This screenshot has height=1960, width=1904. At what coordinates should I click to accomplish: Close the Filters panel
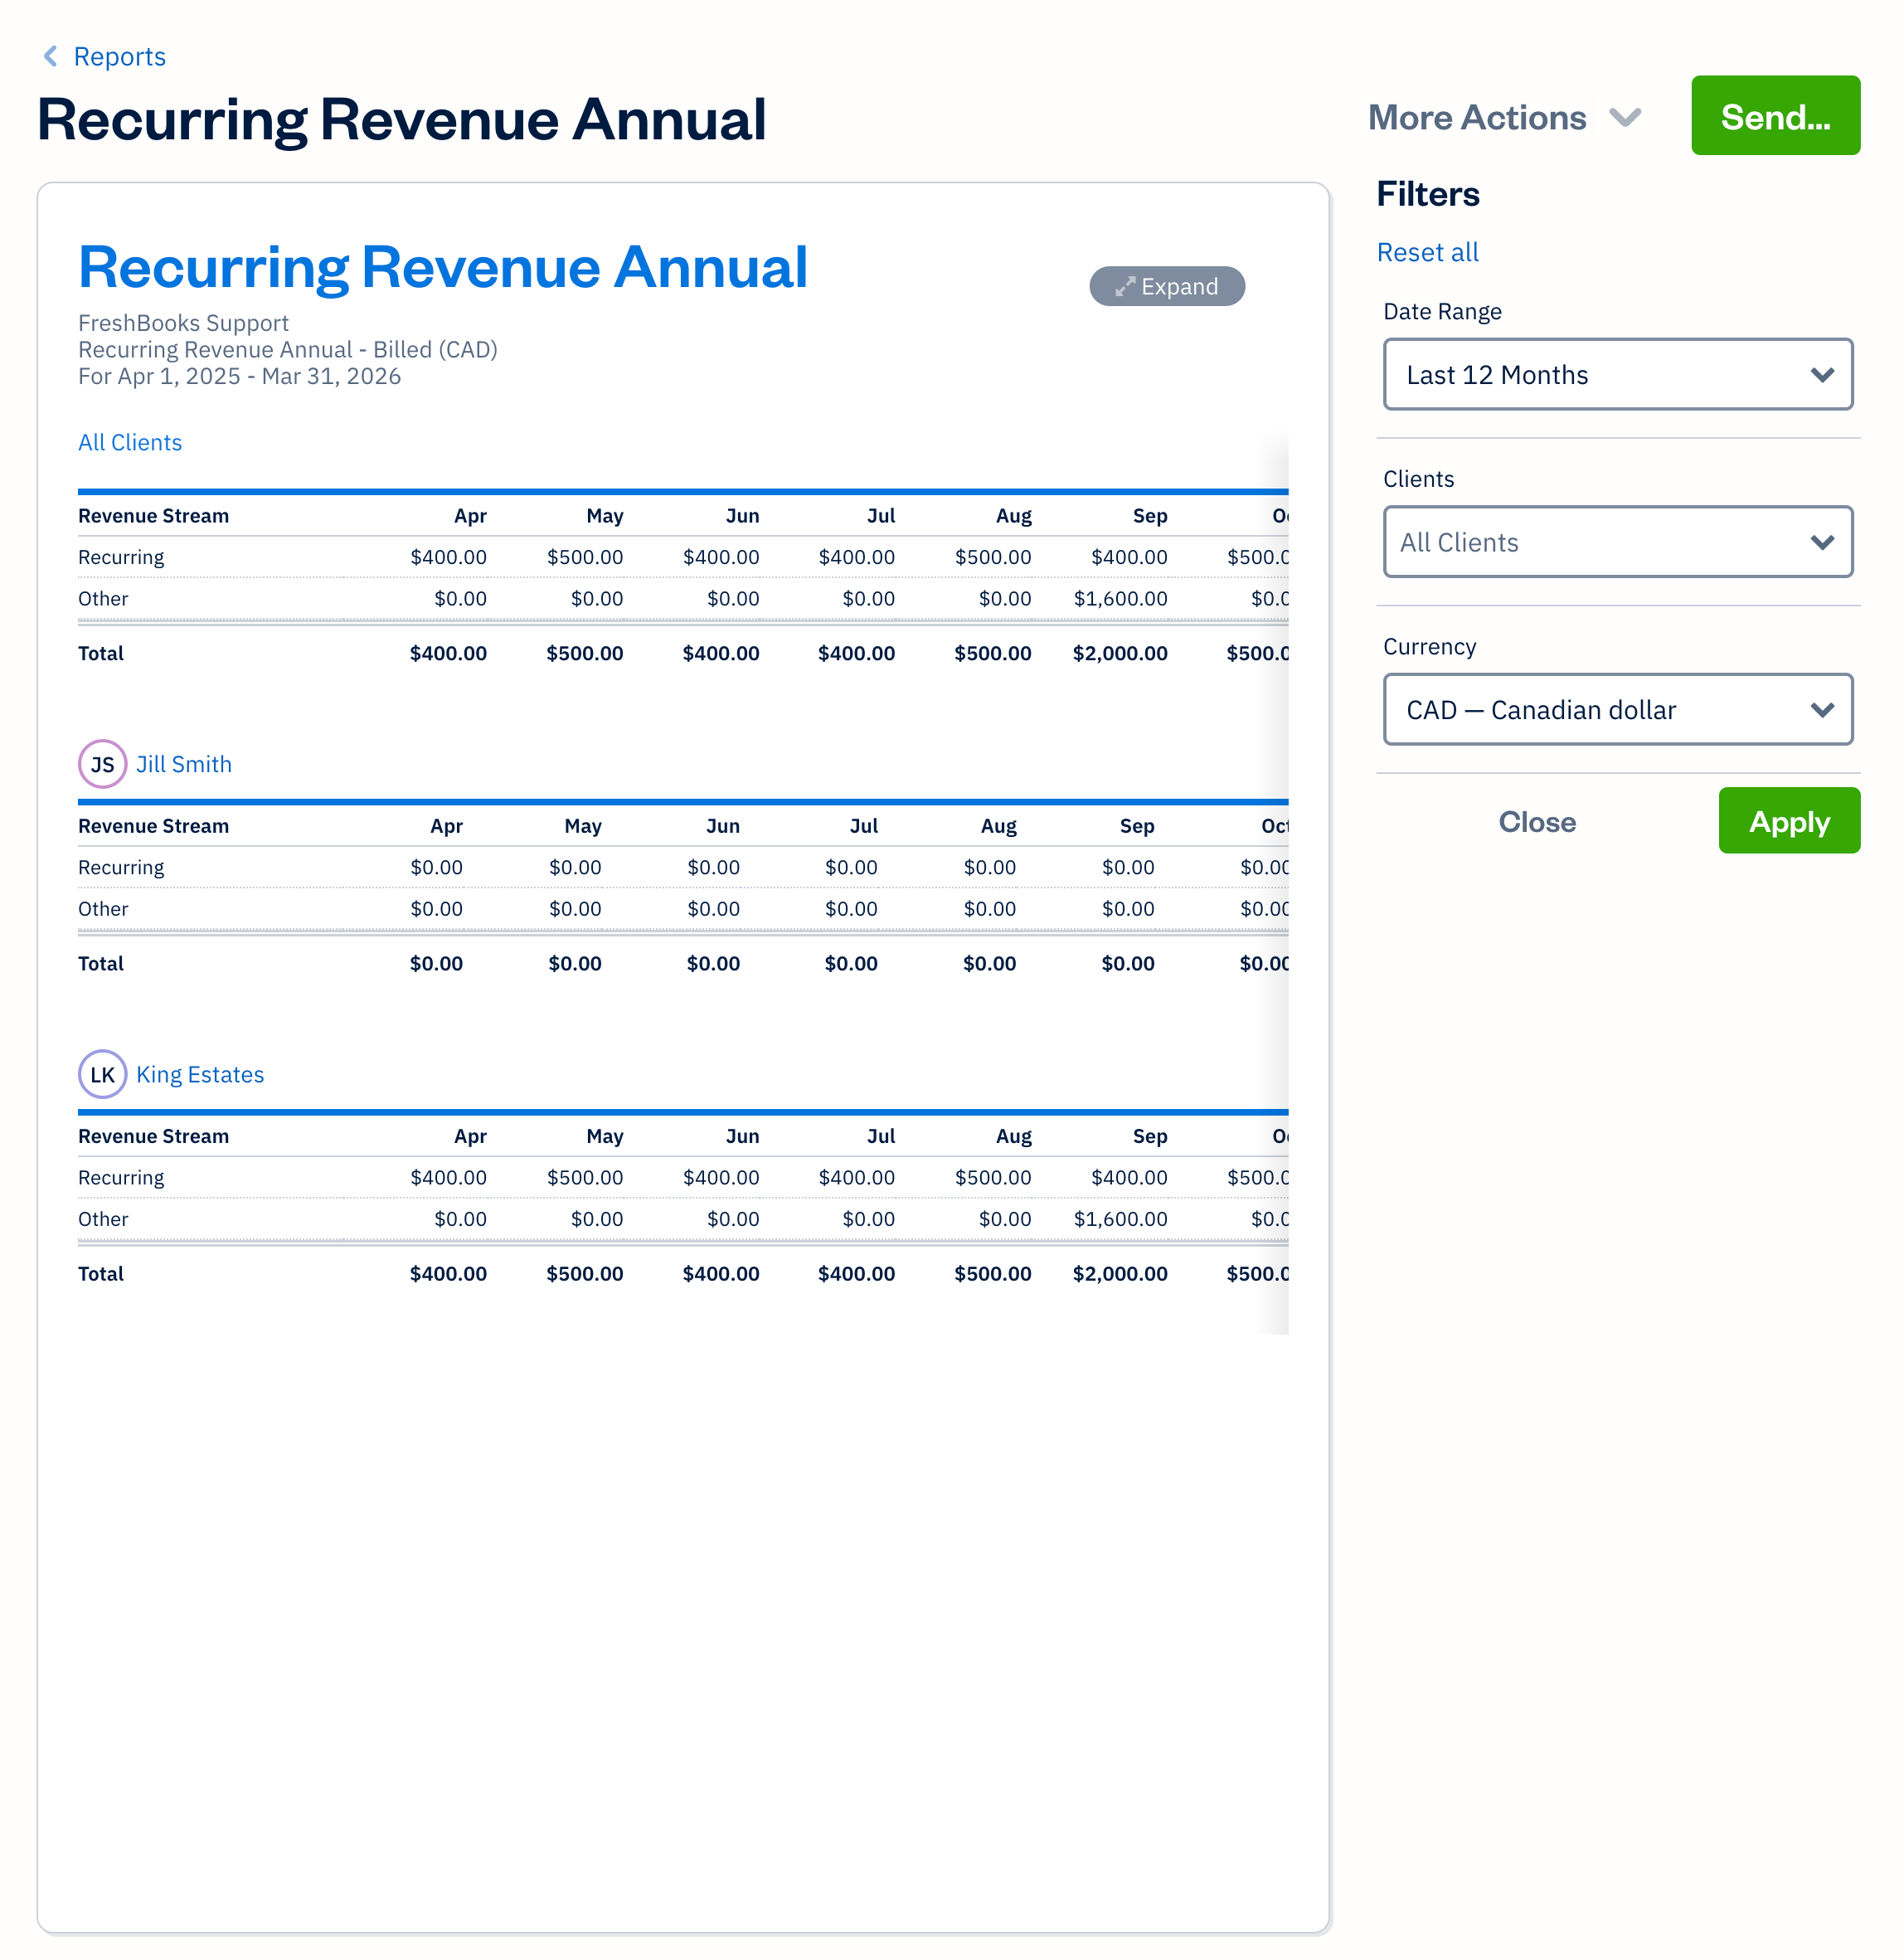[x=1537, y=821]
